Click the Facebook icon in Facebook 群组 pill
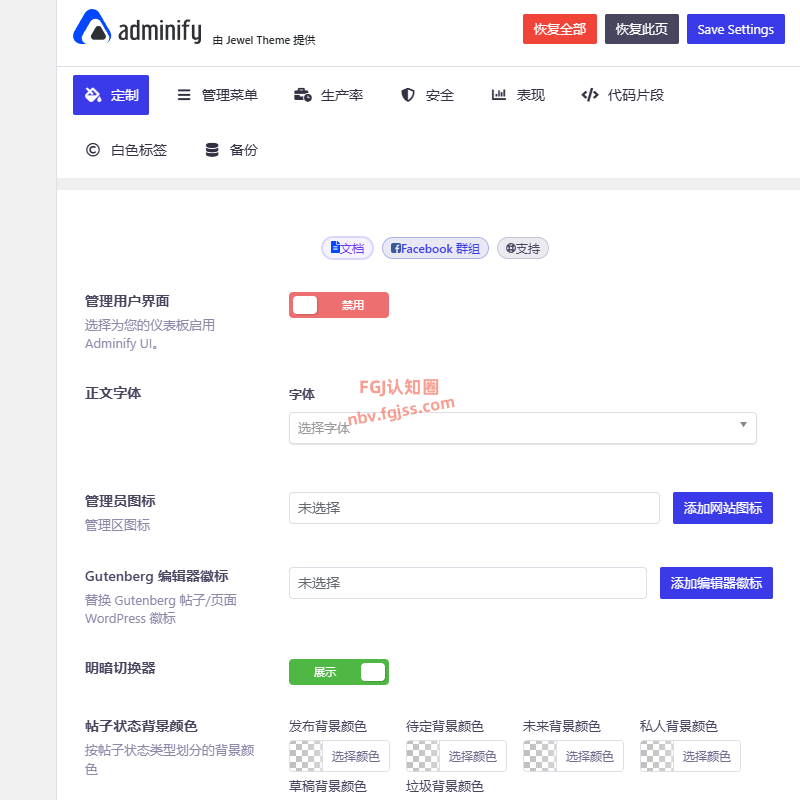Screen dimensions: 800x800 (395, 248)
